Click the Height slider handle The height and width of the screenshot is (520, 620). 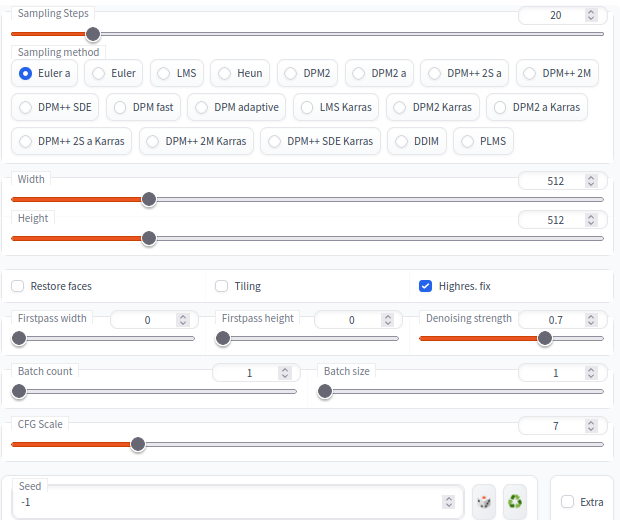point(149,238)
